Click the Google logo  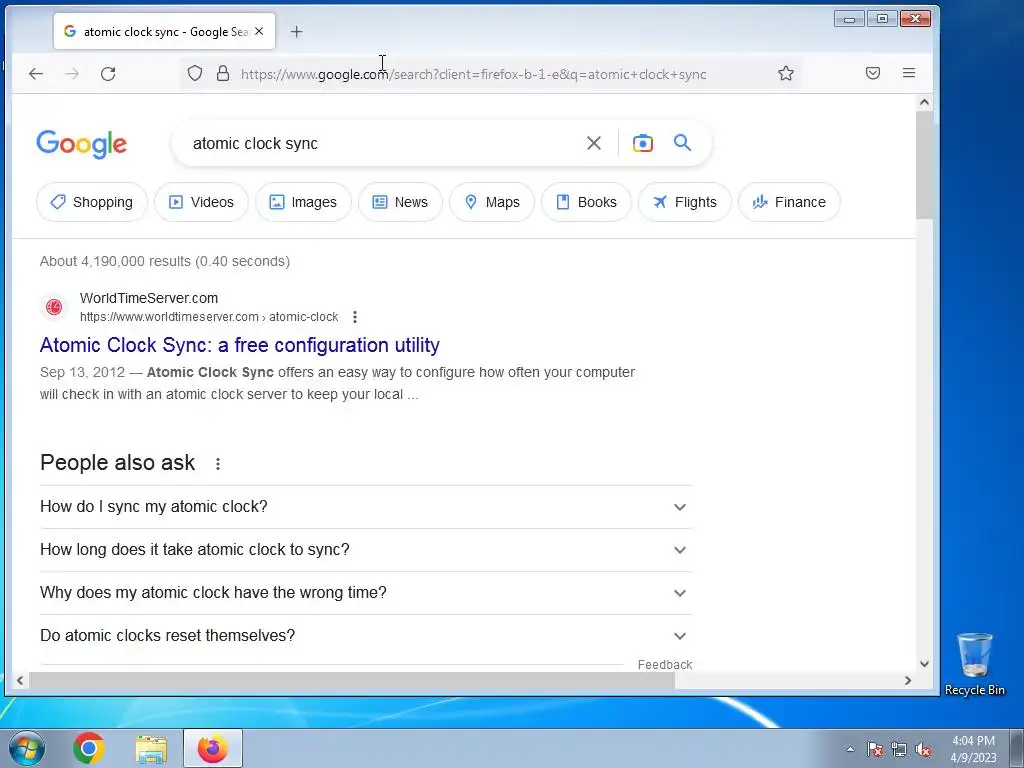point(82,144)
